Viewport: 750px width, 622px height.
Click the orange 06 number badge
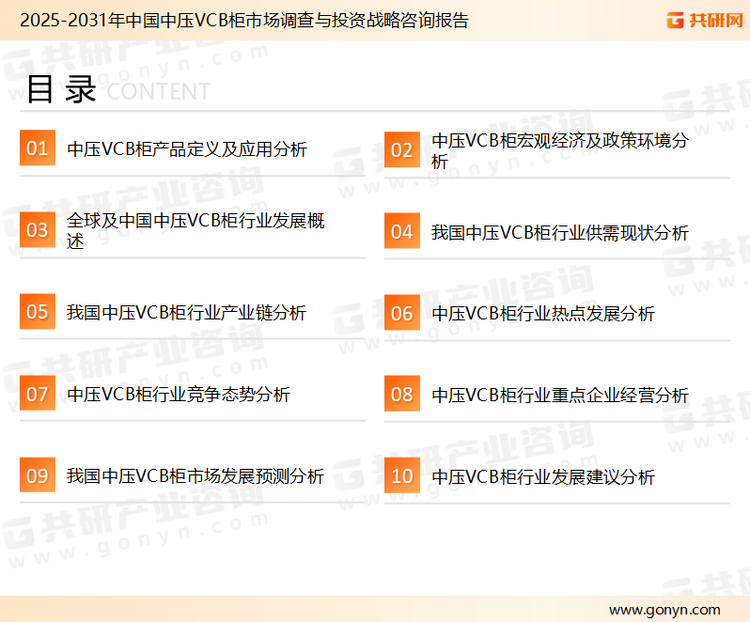(402, 313)
